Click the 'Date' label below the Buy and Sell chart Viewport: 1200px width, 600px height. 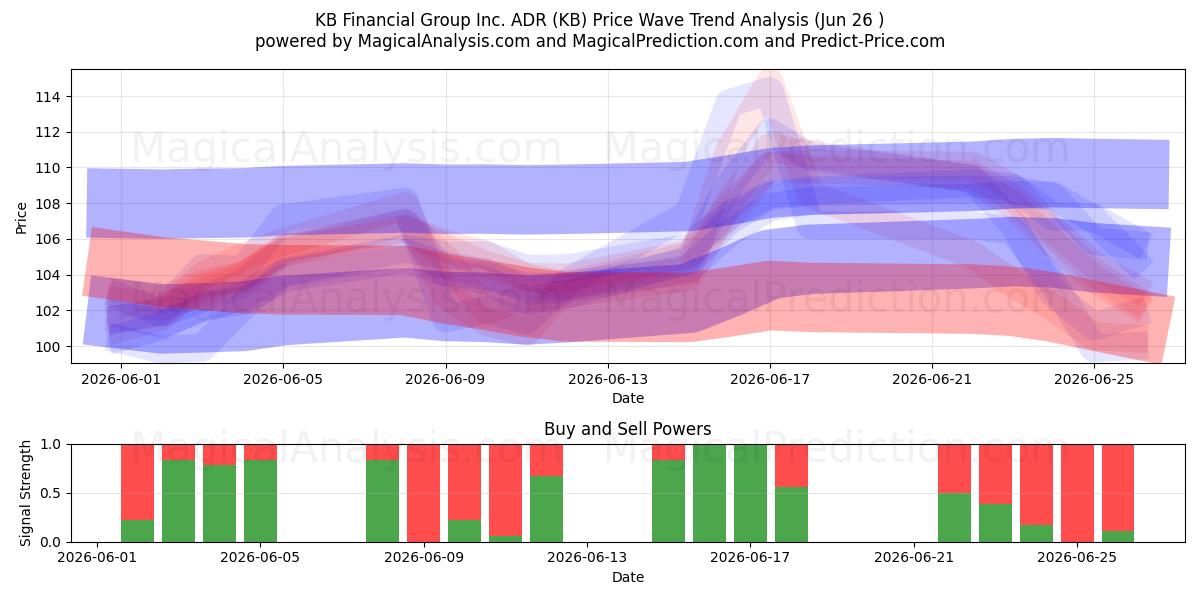[x=628, y=577]
